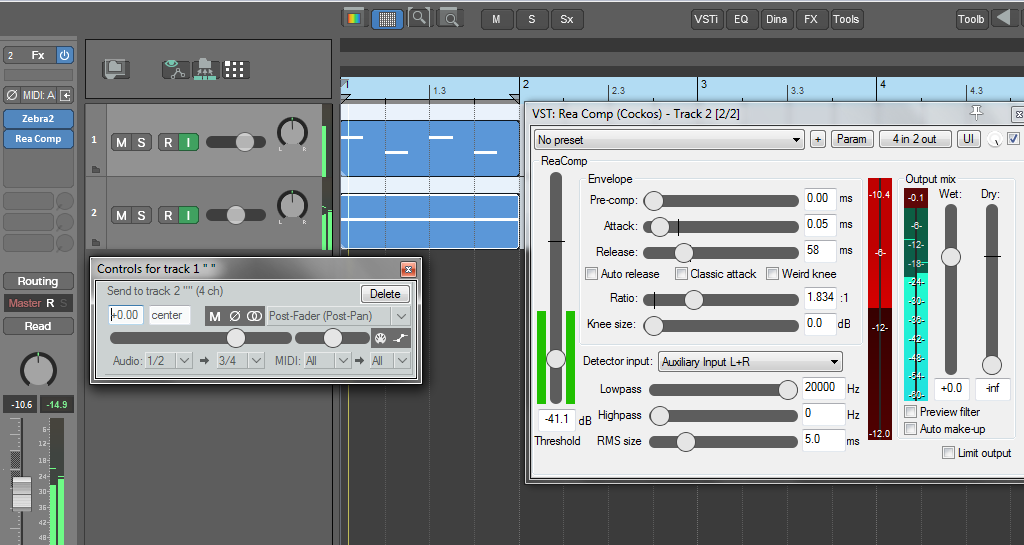
Task: Open the Dina toolbar menu
Action: (x=776, y=20)
